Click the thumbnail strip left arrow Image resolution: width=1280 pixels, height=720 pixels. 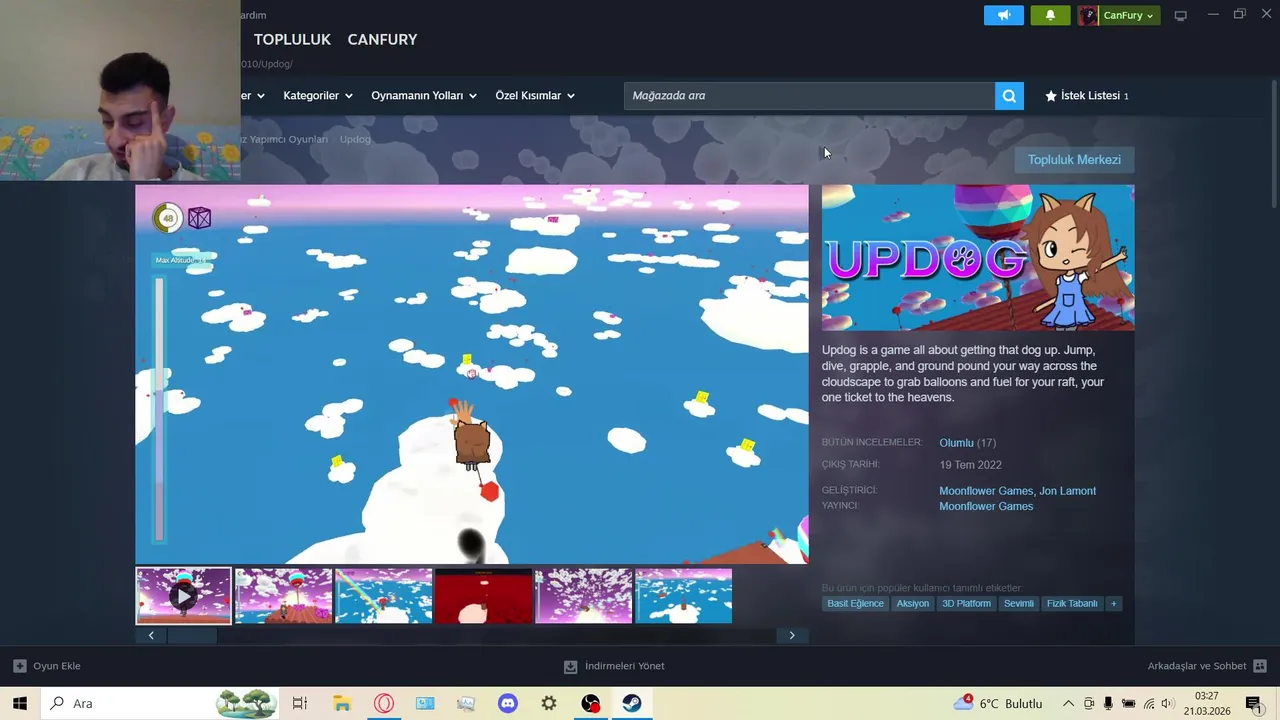pos(151,635)
